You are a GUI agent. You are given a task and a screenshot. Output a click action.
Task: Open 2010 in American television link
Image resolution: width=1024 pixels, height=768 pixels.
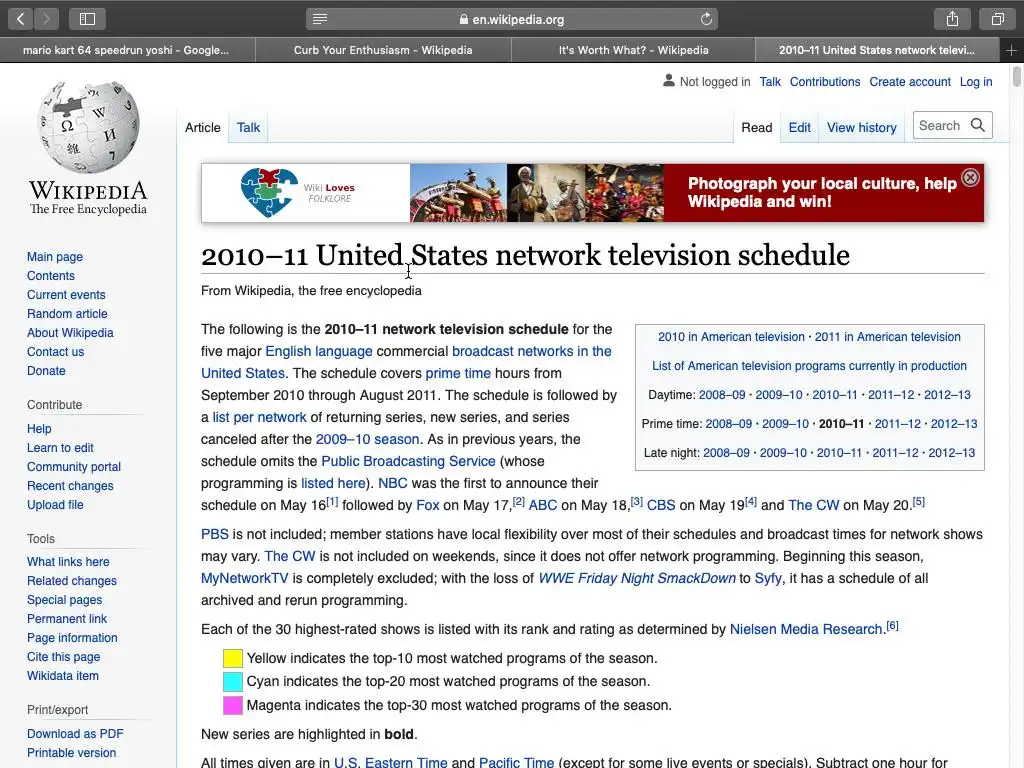[x=731, y=337]
